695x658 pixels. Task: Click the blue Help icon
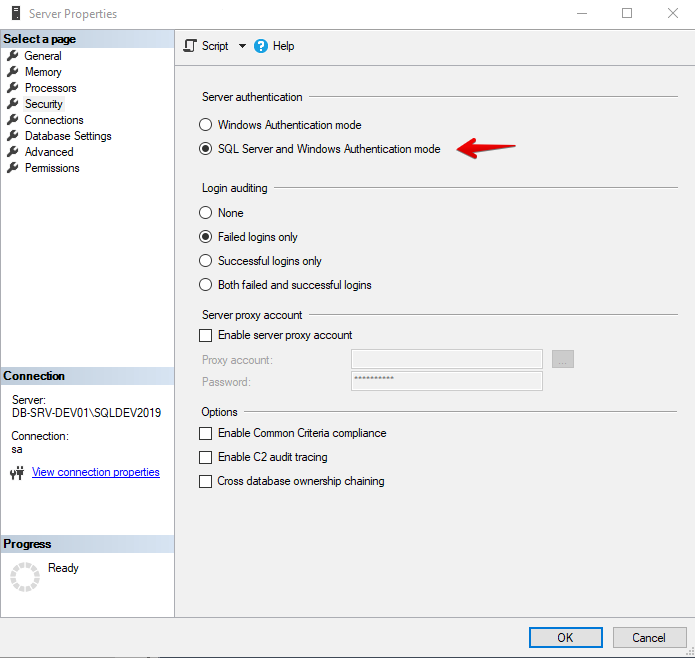[262, 46]
